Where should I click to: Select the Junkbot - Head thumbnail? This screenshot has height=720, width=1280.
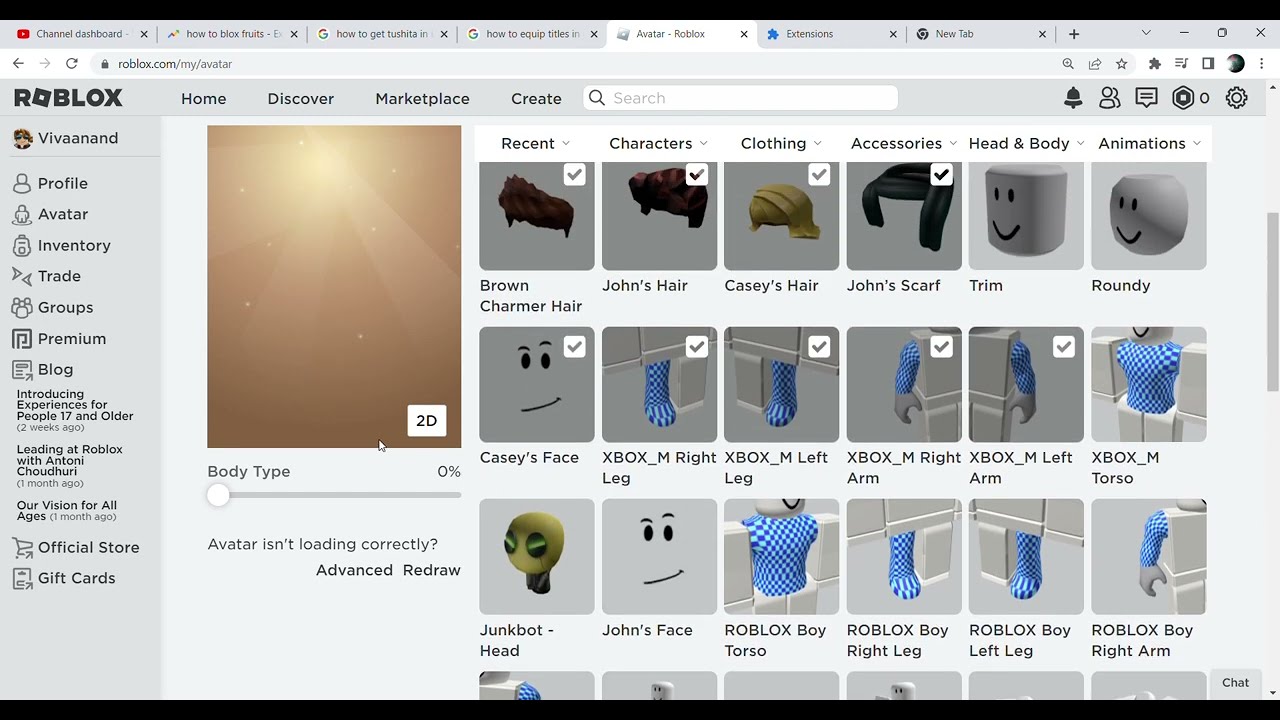pyautogui.click(x=537, y=557)
